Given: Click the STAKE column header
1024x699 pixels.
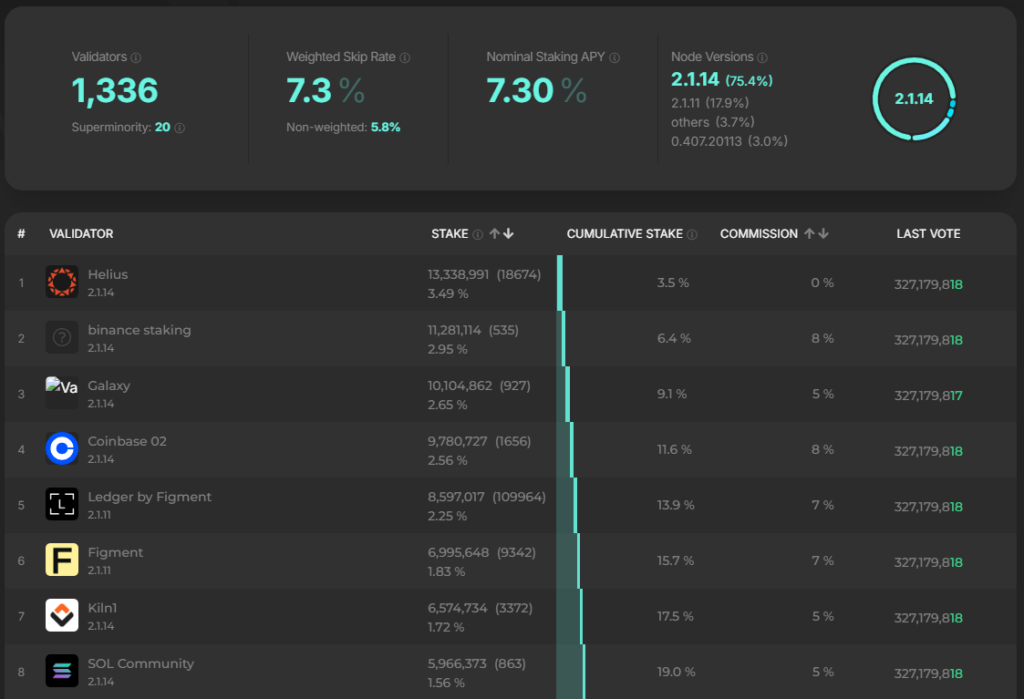Looking at the screenshot, I should 449,234.
